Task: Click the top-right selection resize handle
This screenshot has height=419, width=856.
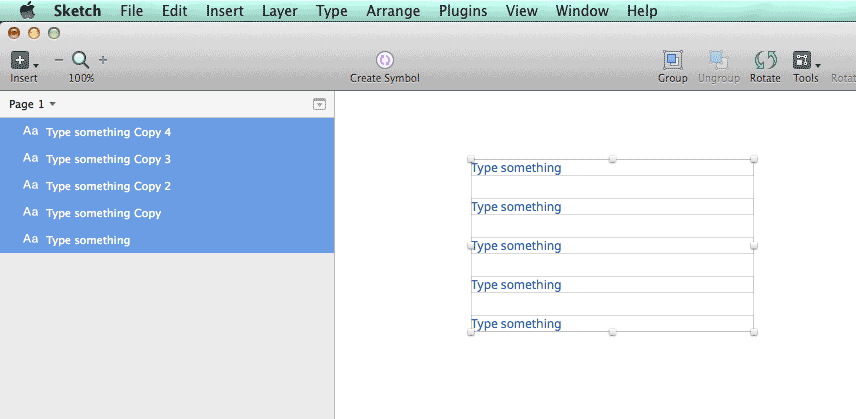Action: [x=754, y=159]
